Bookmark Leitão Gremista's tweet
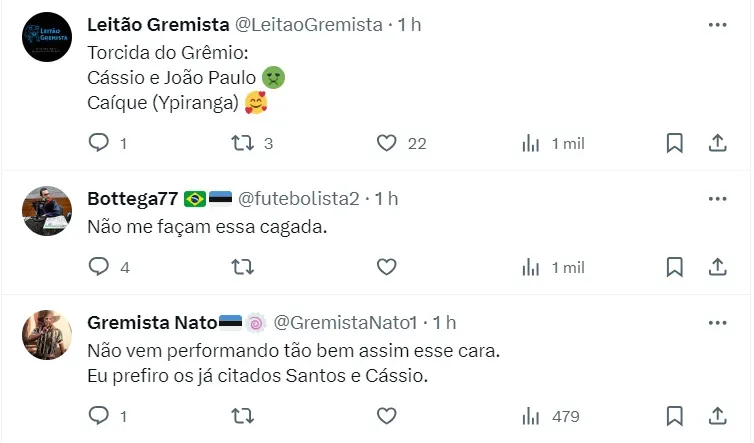 click(675, 143)
